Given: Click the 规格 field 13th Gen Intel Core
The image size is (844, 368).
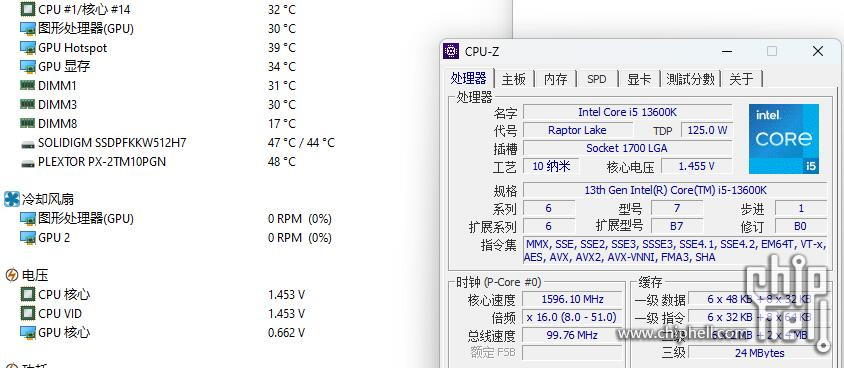Looking at the screenshot, I should click(x=675, y=190).
